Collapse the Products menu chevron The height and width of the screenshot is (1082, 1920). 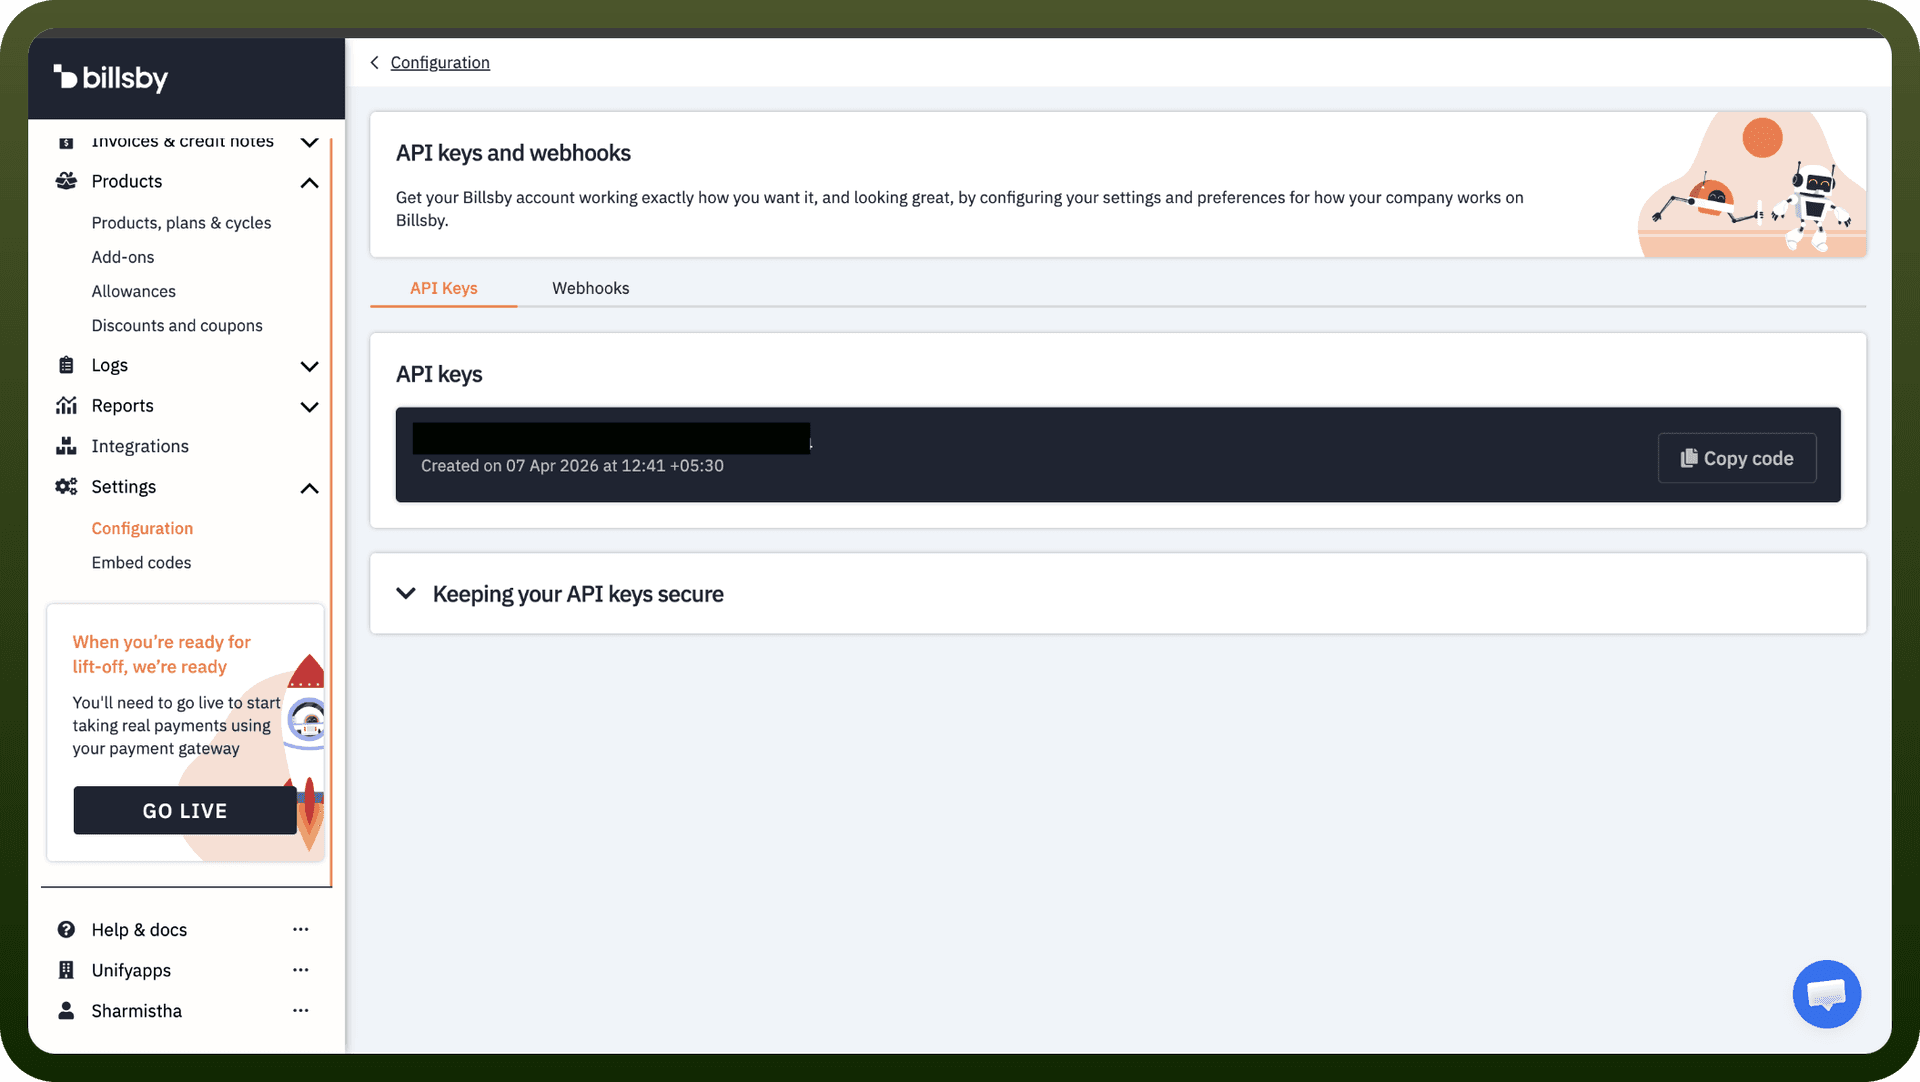[310, 183]
